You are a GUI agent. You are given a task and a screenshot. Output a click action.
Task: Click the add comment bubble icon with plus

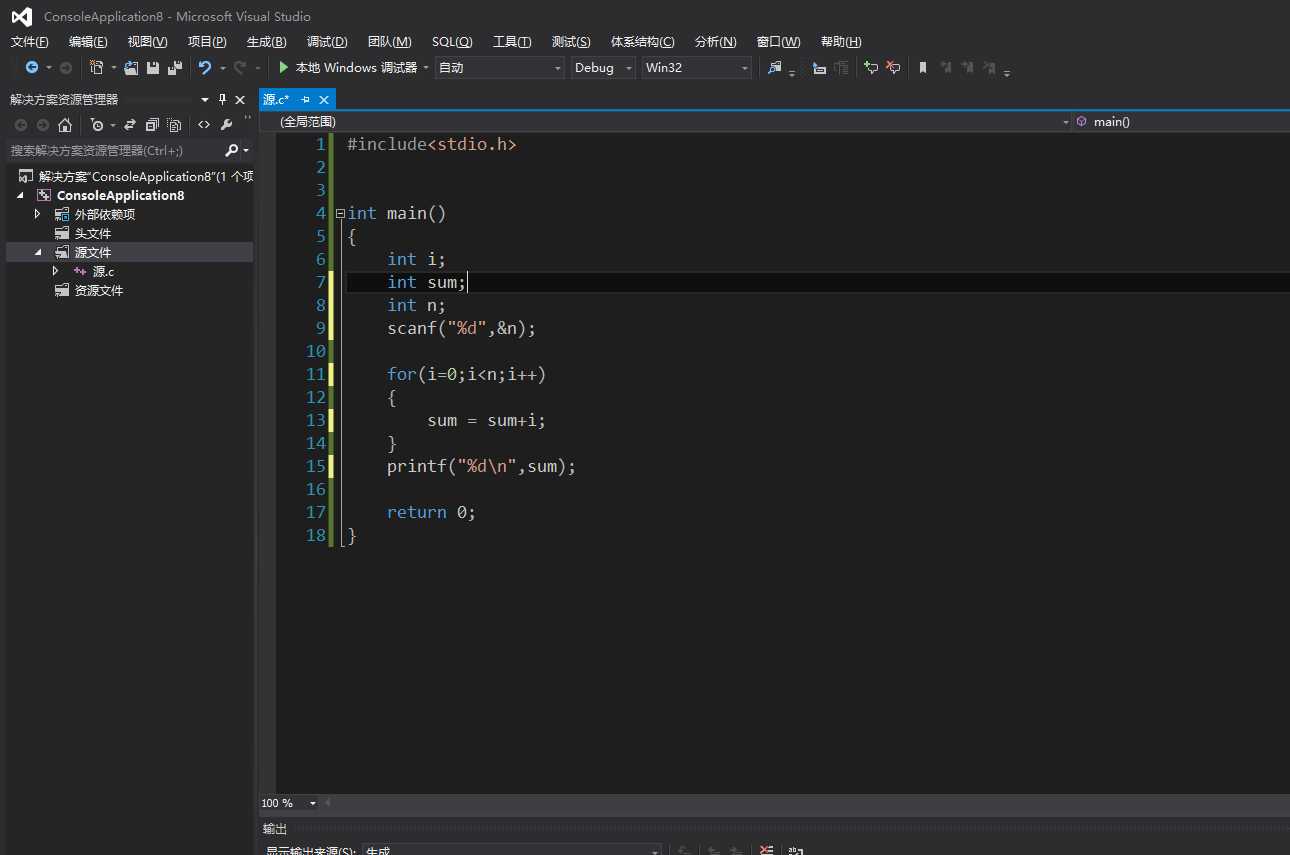(x=871, y=68)
